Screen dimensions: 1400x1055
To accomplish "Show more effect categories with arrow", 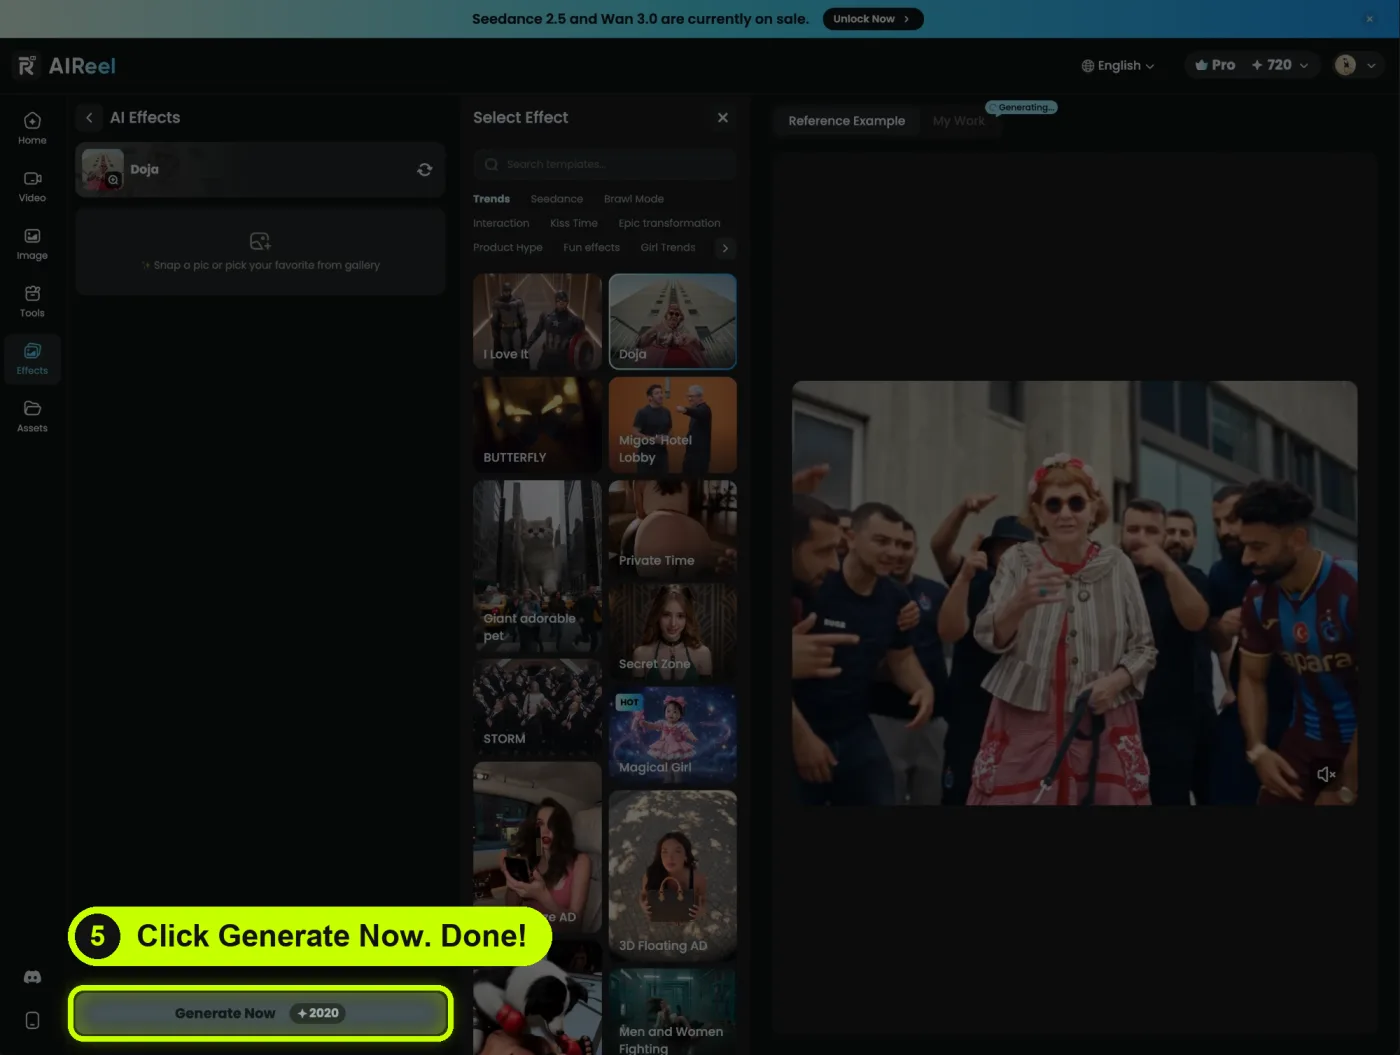I will coord(725,248).
